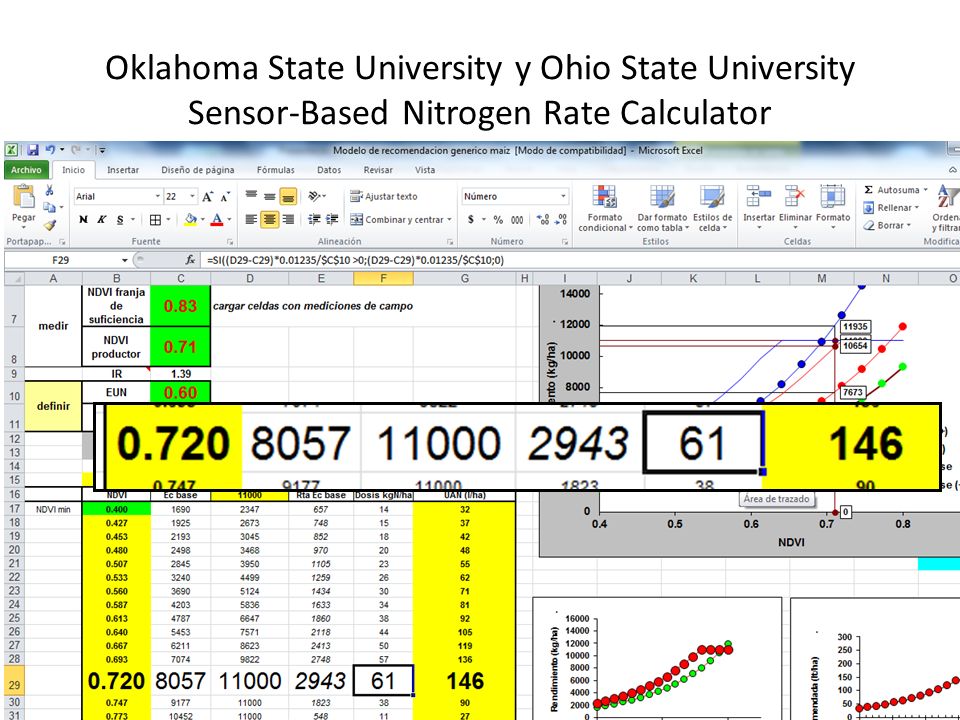Open Formato condicional menu
The width and height of the screenshot is (960, 720).
(604, 209)
